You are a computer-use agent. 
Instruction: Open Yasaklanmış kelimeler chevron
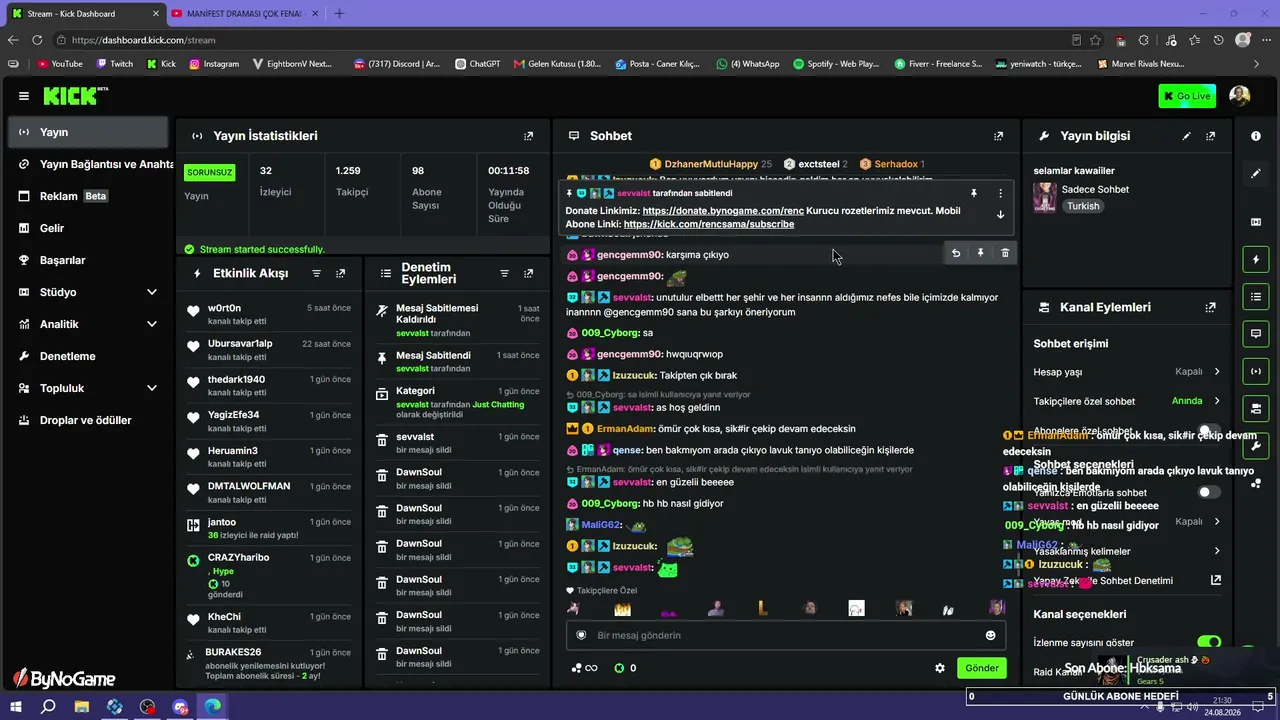[1217, 551]
